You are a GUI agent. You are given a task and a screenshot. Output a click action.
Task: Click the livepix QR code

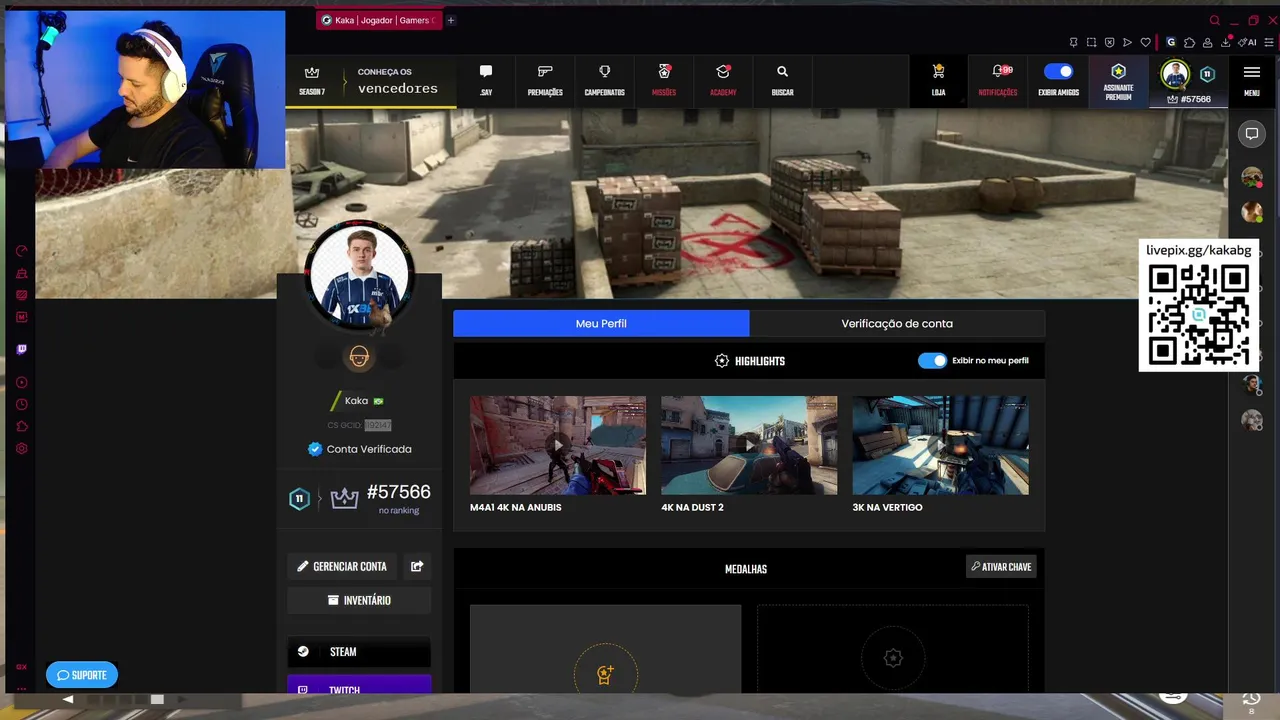click(1198, 316)
